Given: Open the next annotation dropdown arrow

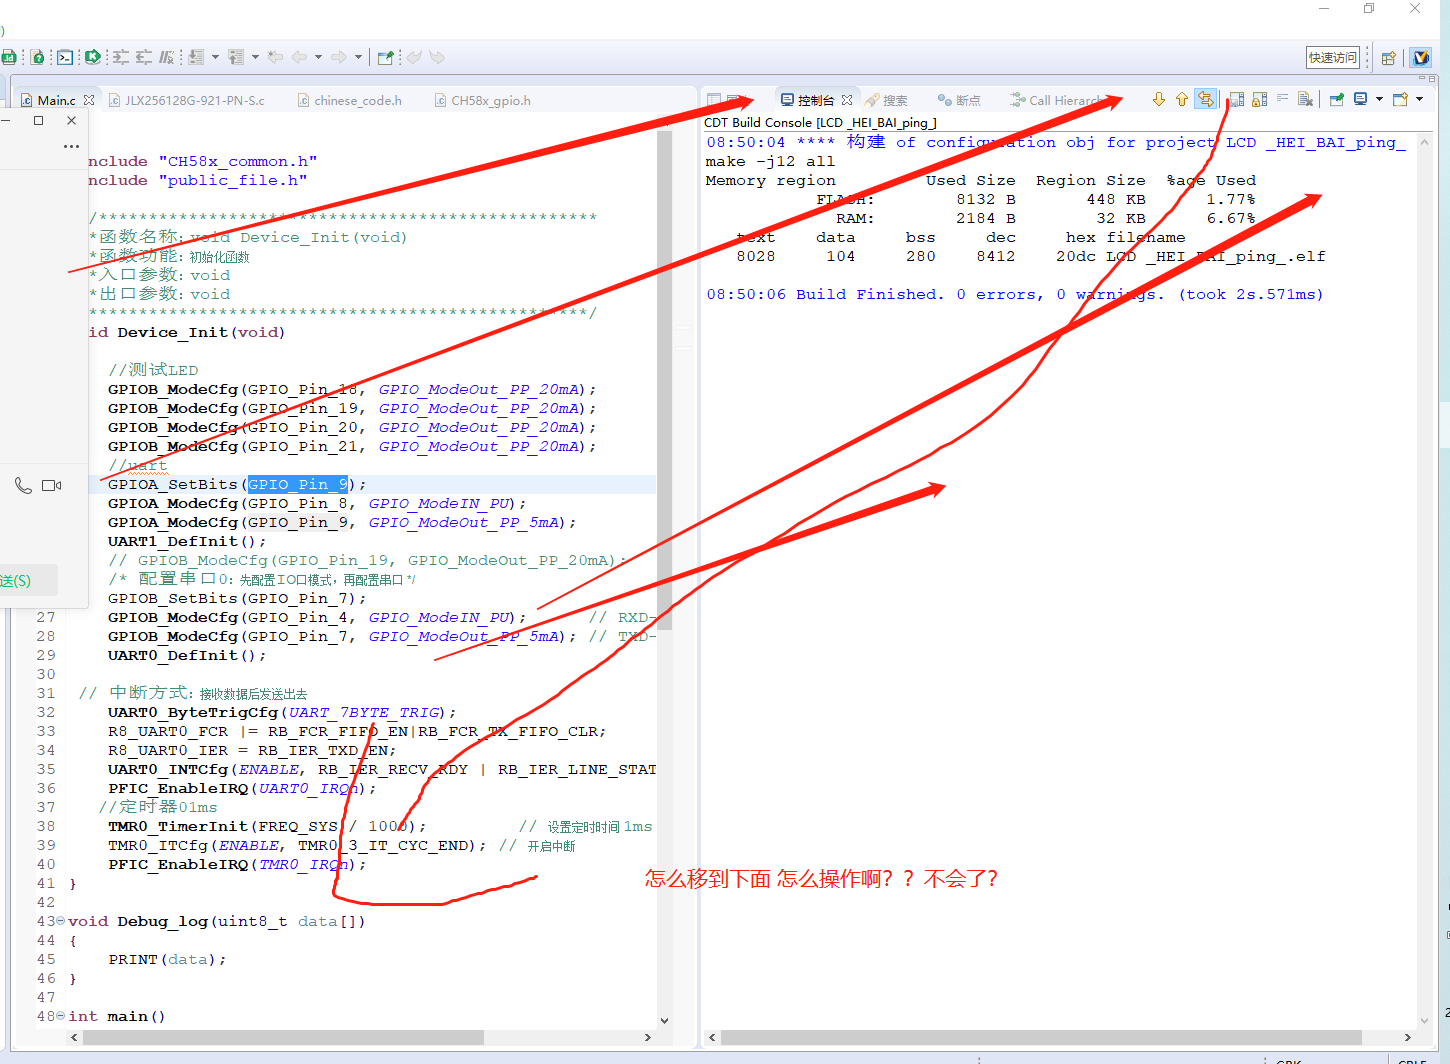Looking at the screenshot, I should 214,58.
